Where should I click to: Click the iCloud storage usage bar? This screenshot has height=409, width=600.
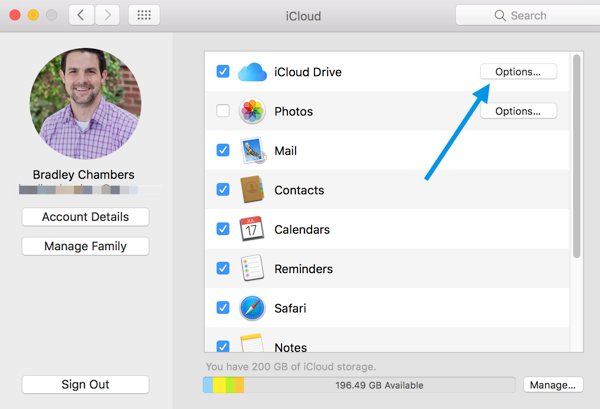pyautogui.click(x=359, y=385)
